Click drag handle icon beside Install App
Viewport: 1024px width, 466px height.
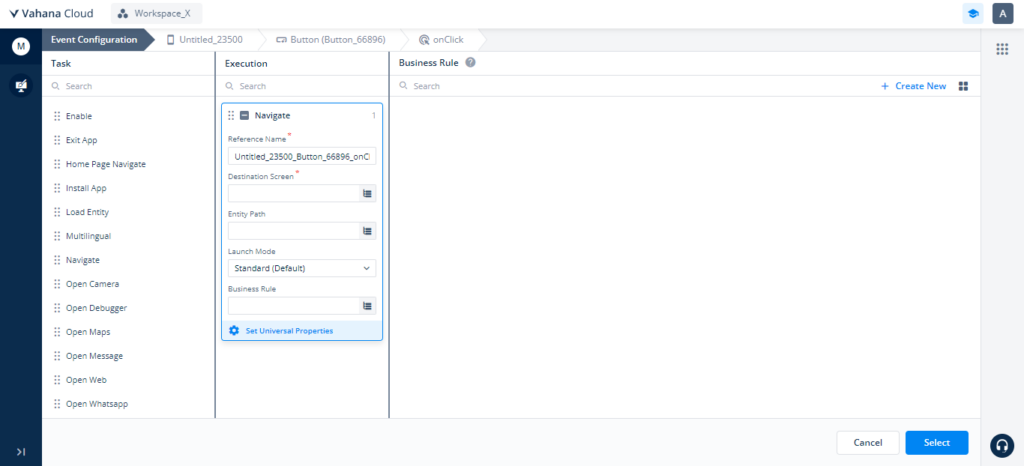[x=57, y=188]
